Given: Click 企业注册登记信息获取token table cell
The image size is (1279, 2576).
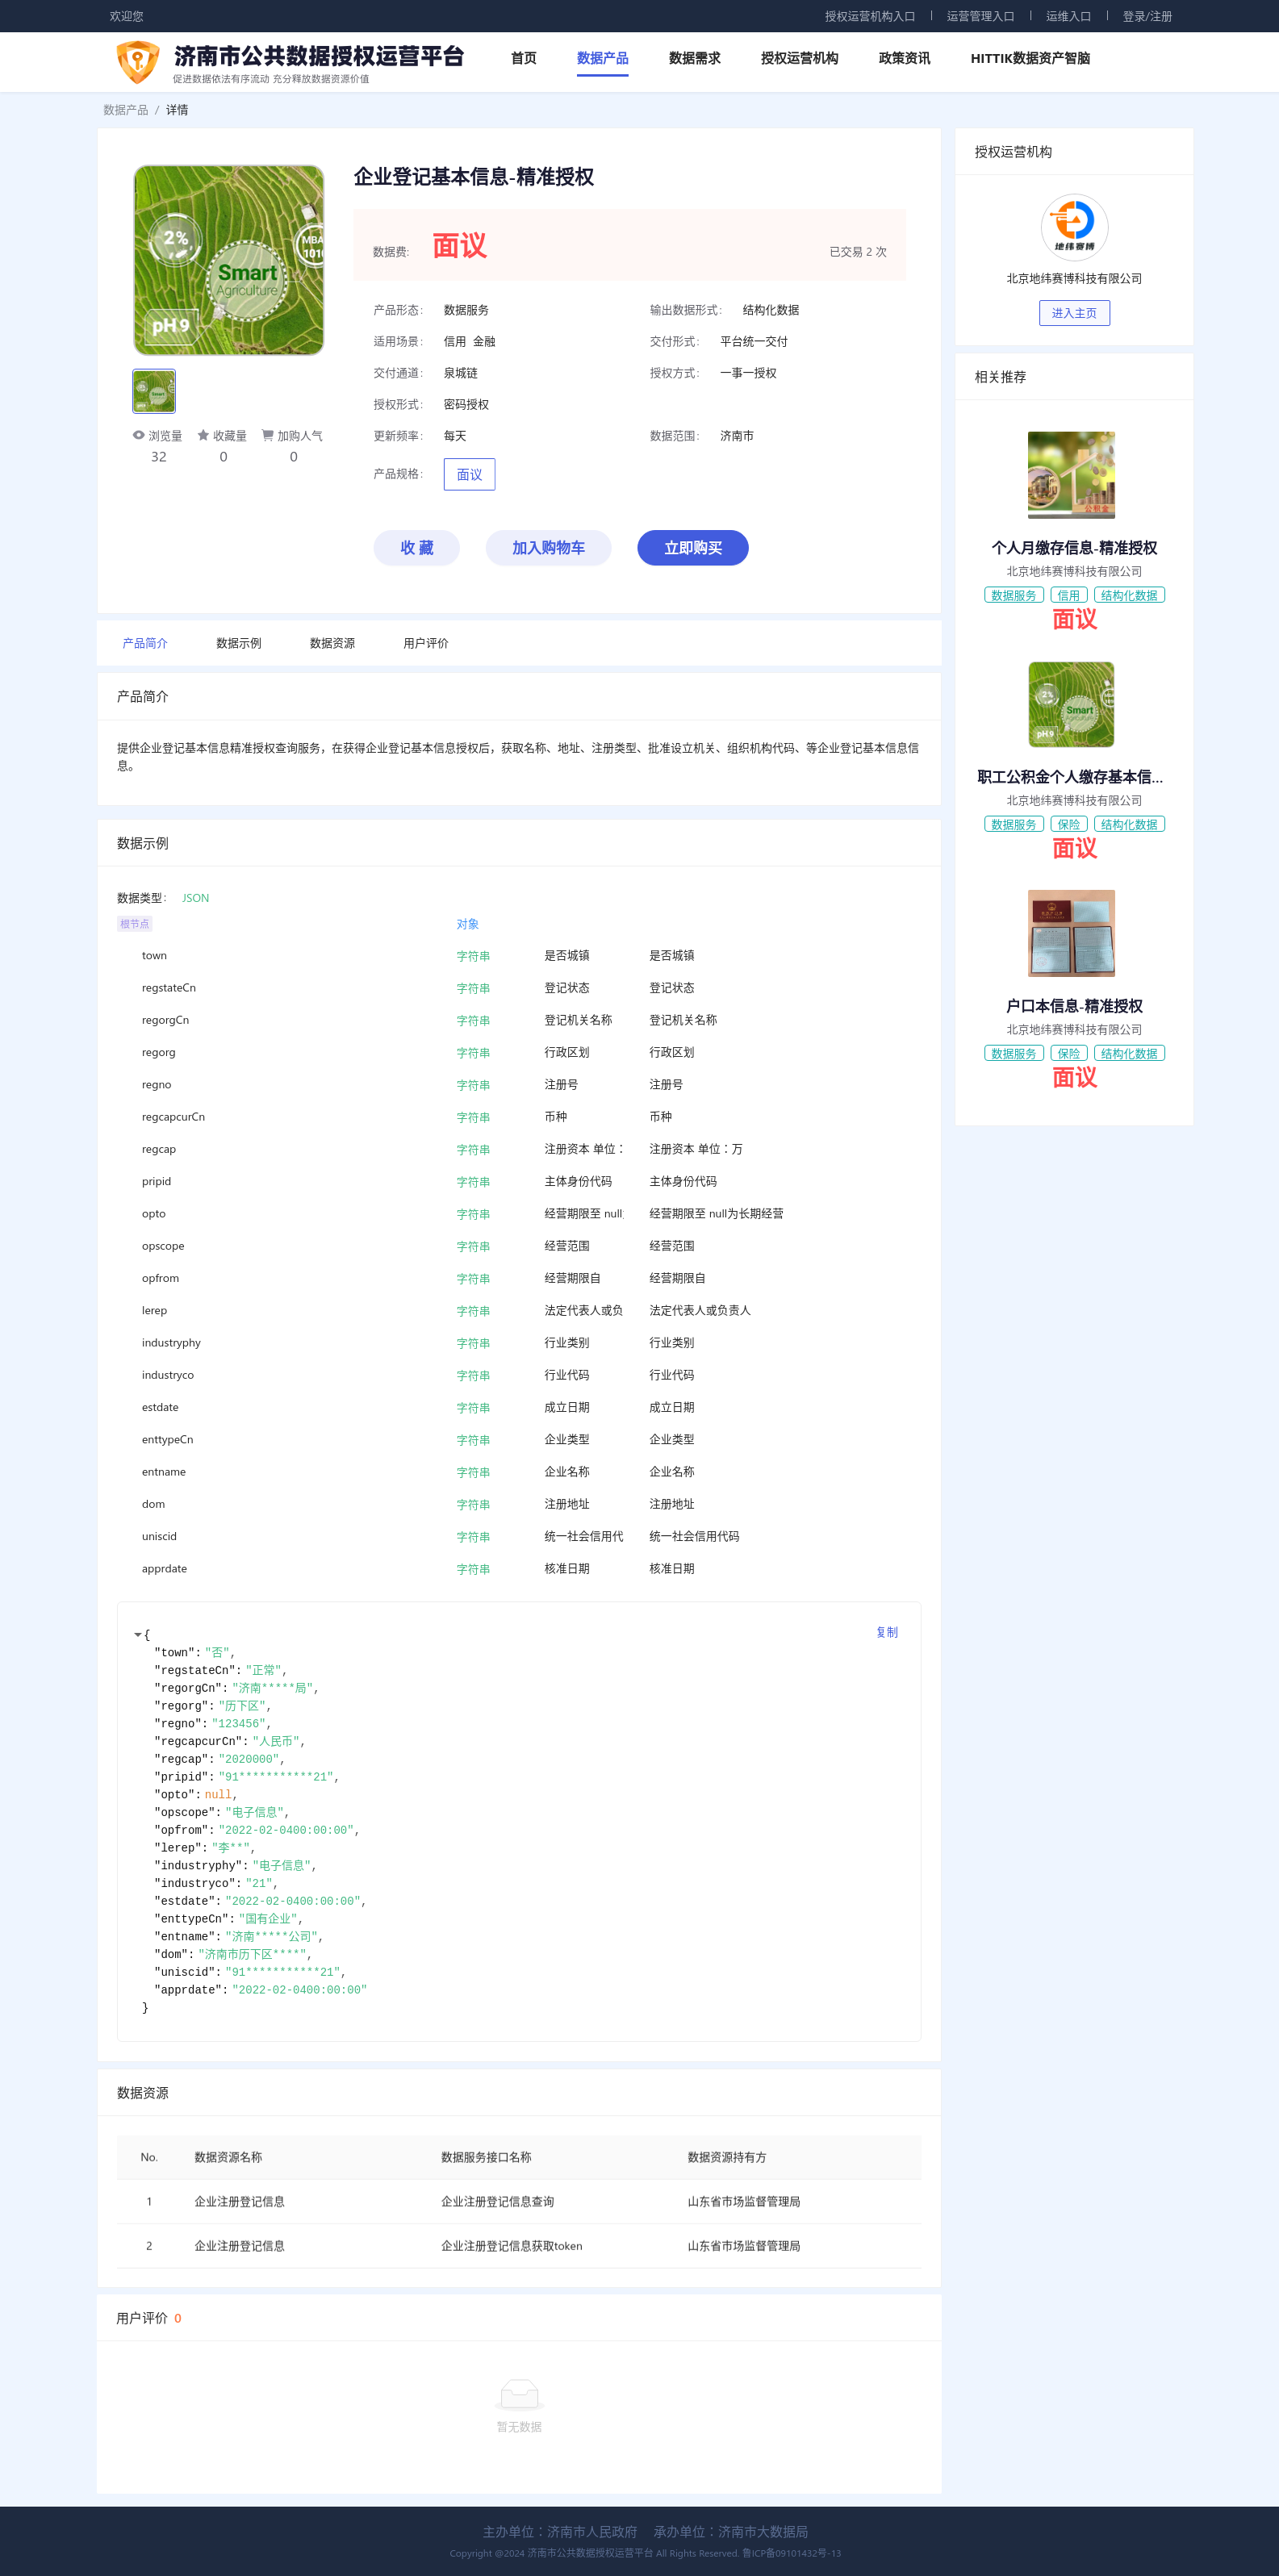Looking at the screenshot, I should tap(511, 2246).
